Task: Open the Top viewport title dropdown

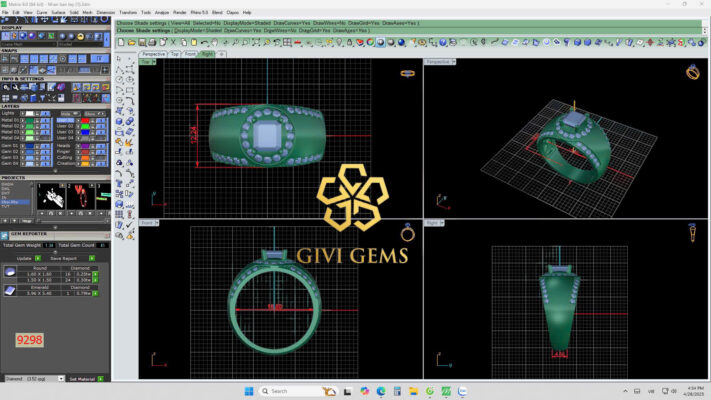Action: 154,62
